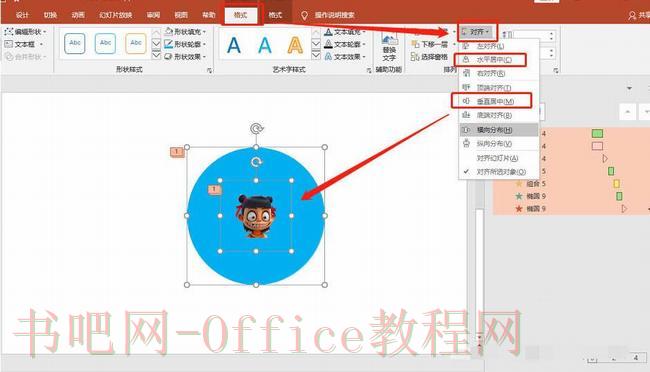Image resolution: width=650 pixels, height=372 pixels.
Task: Select 纵向分布 distribute vertically icon
Action: pos(466,143)
